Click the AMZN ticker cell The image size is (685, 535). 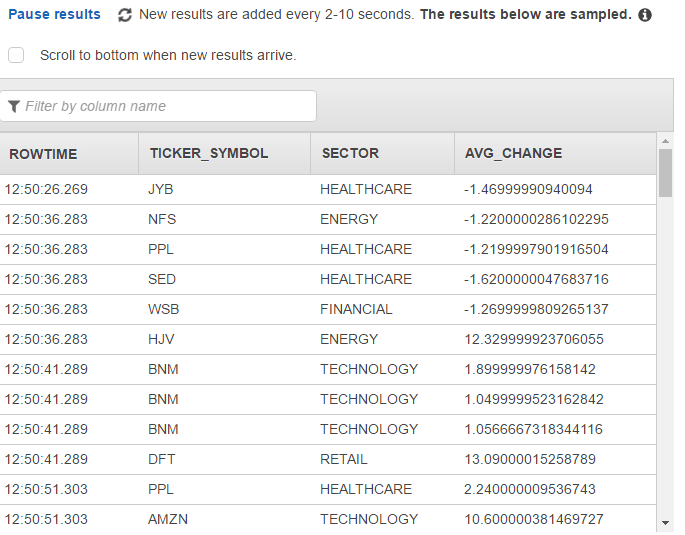168,519
